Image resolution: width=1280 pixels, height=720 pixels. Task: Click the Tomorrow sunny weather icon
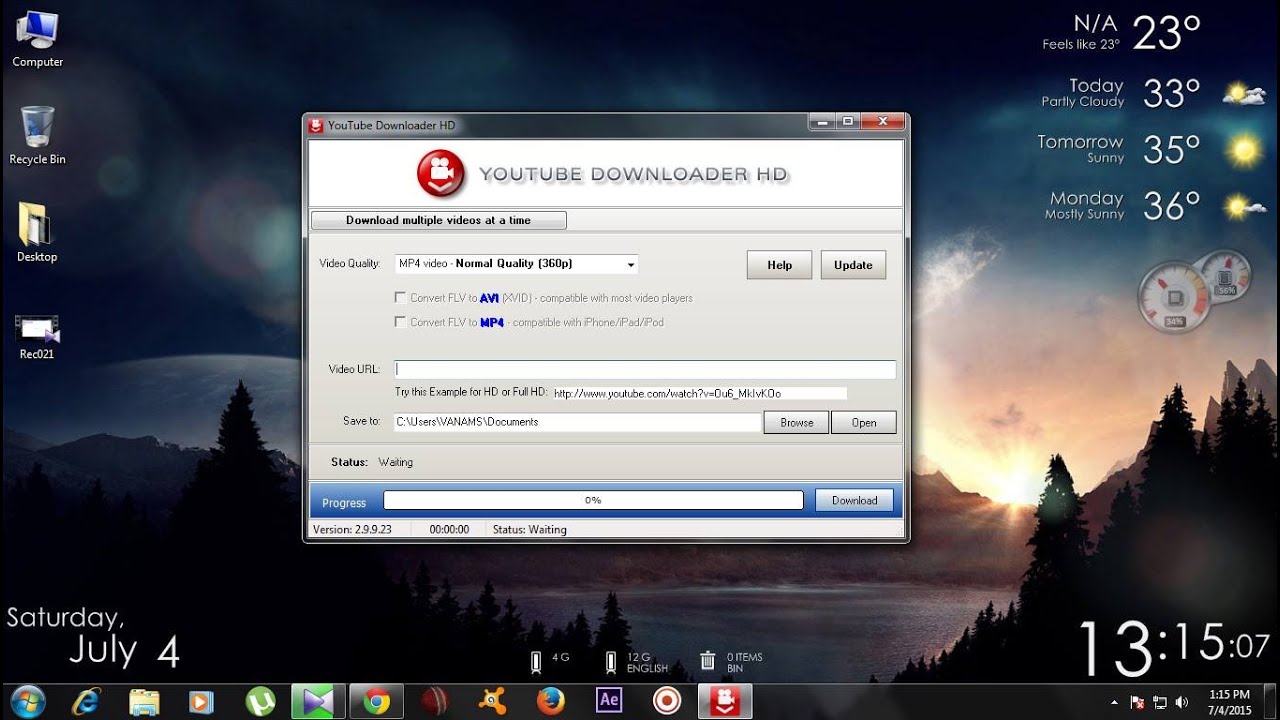tap(1246, 151)
